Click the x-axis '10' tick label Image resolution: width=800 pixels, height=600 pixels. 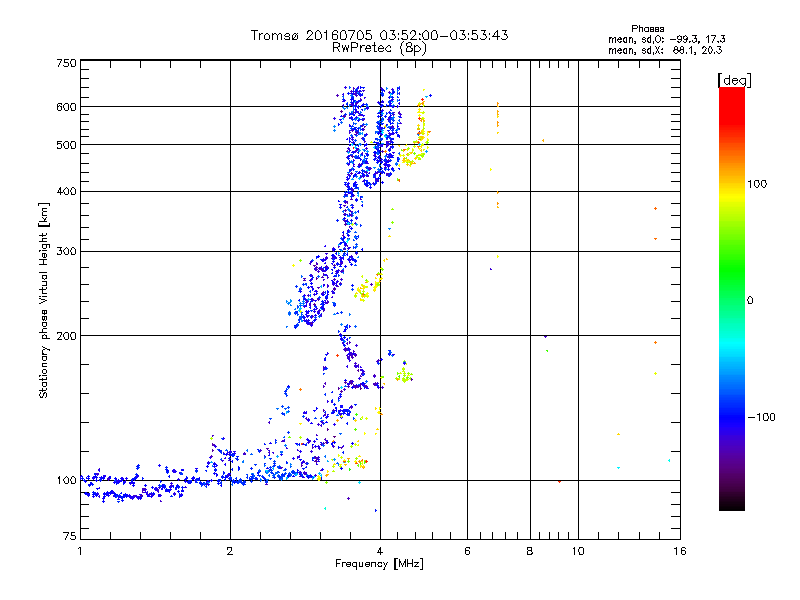point(578,551)
